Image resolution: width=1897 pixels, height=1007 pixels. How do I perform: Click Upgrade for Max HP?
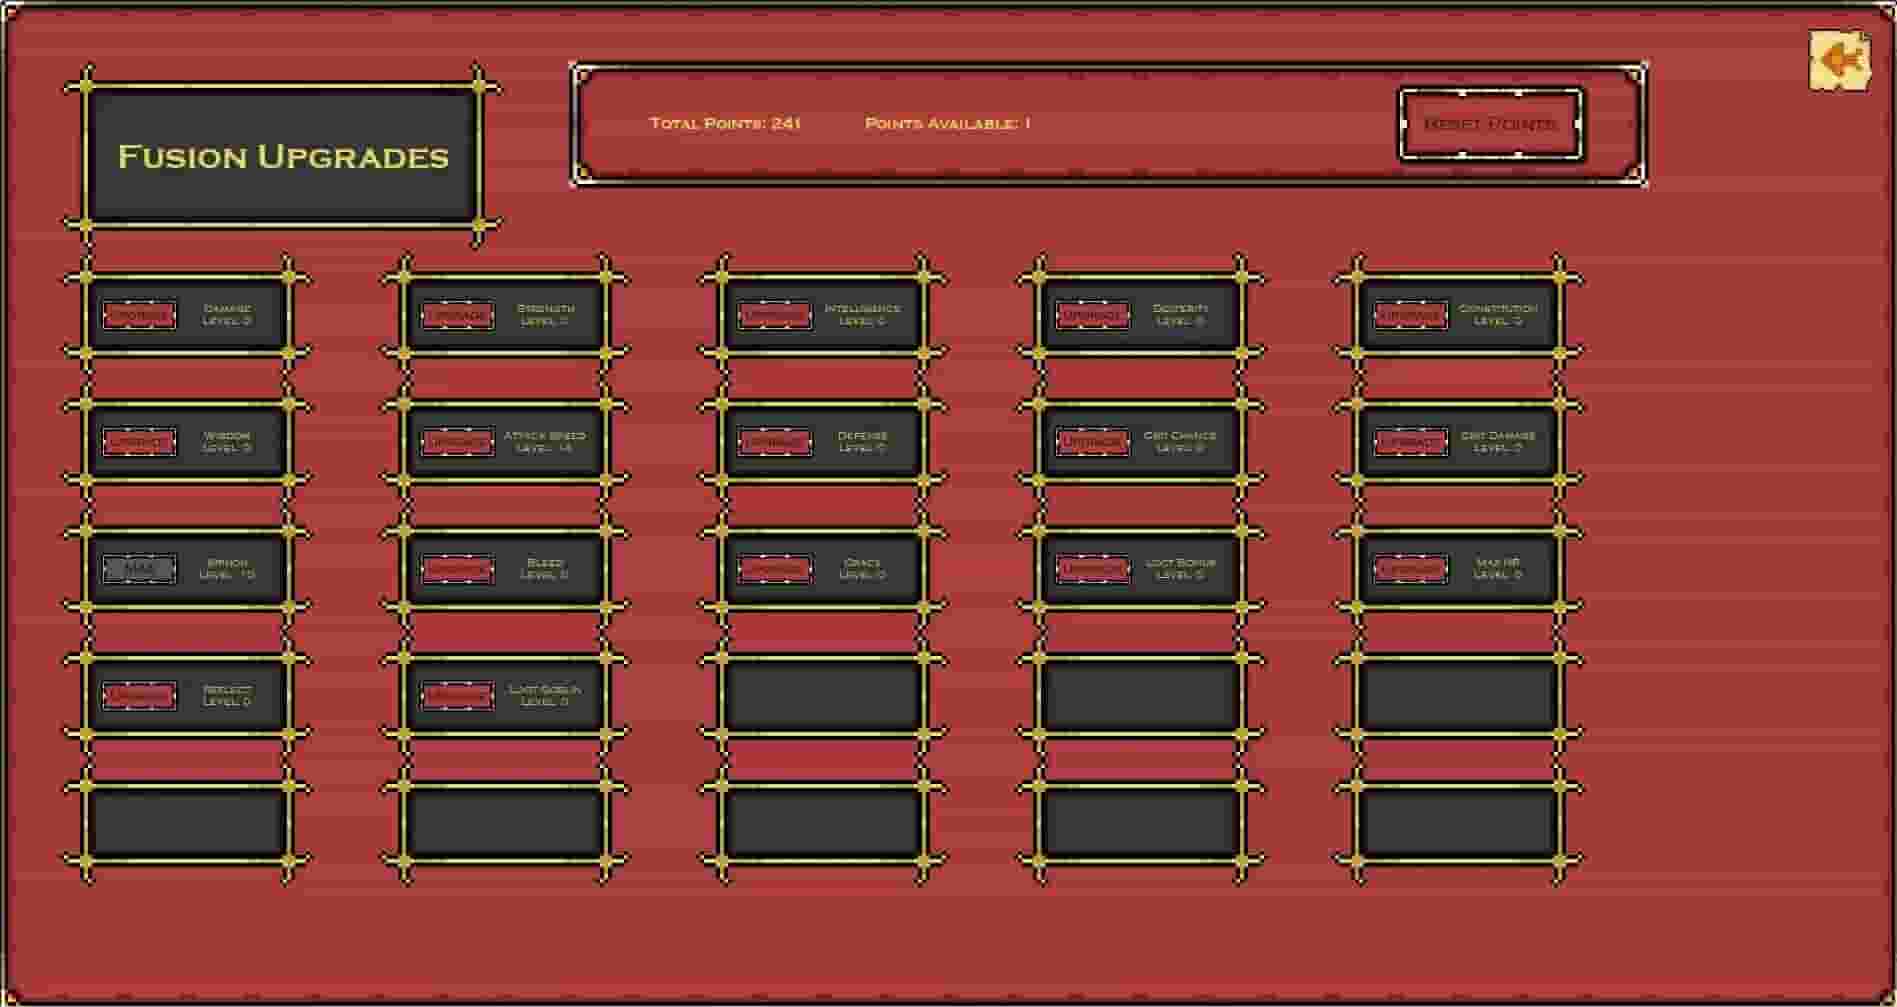click(1410, 569)
